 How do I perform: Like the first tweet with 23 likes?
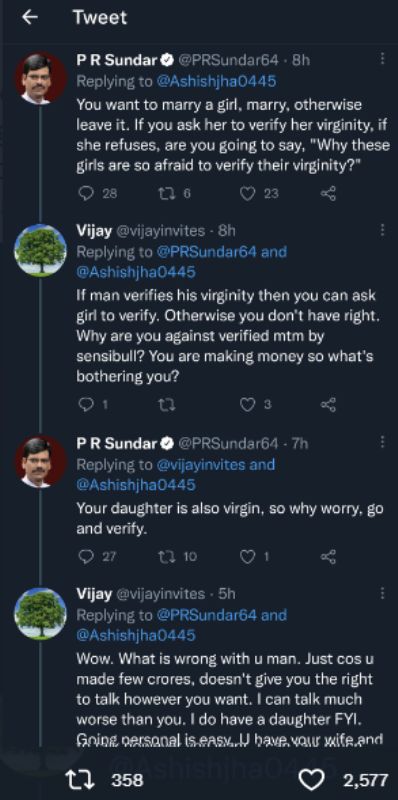pyautogui.click(x=247, y=194)
